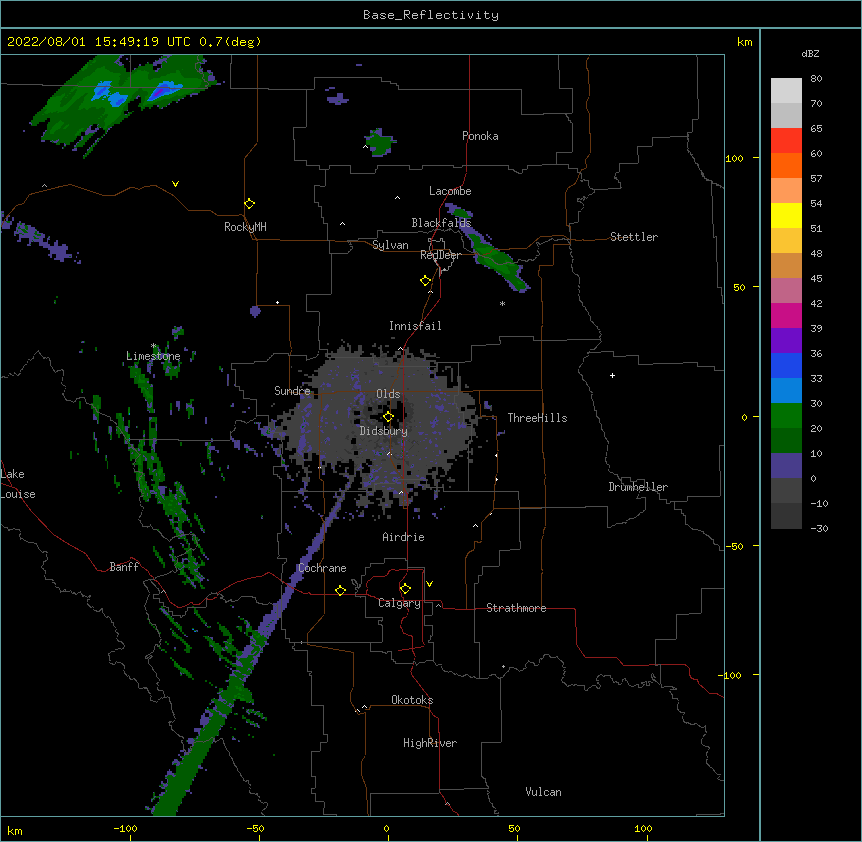Click the Cochrane town label

point(322,568)
